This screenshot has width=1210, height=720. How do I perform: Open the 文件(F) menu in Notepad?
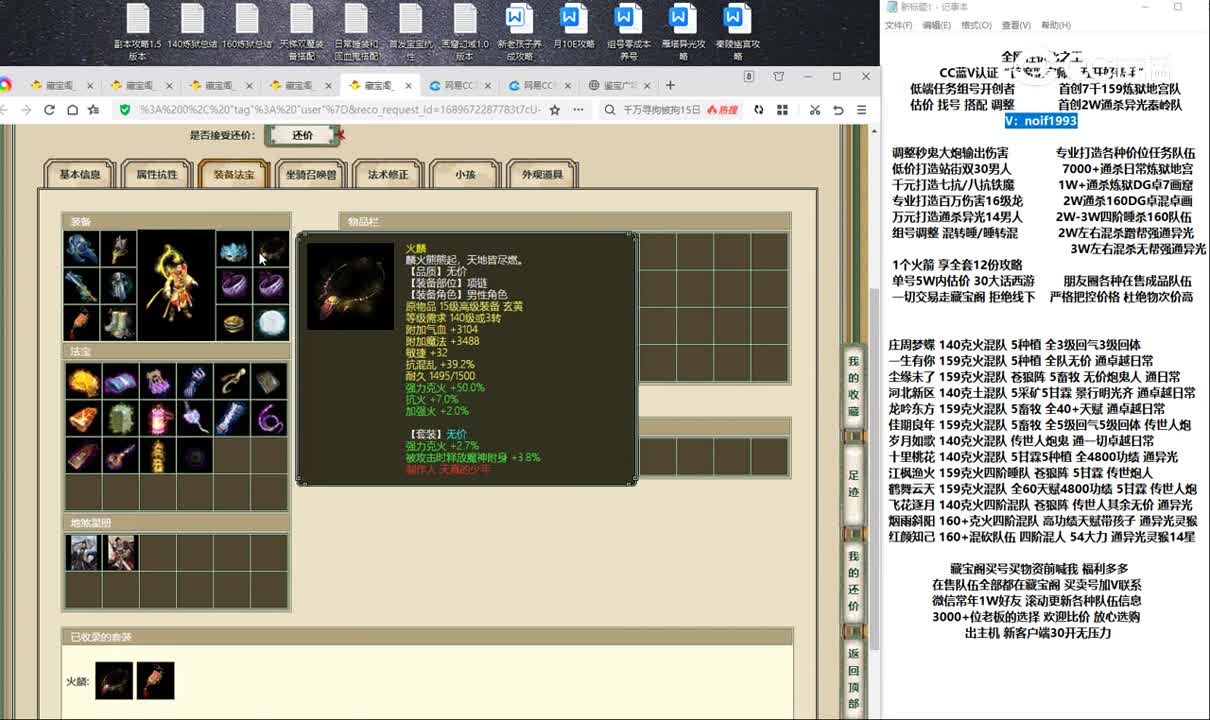pyautogui.click(x=899, y=25)
